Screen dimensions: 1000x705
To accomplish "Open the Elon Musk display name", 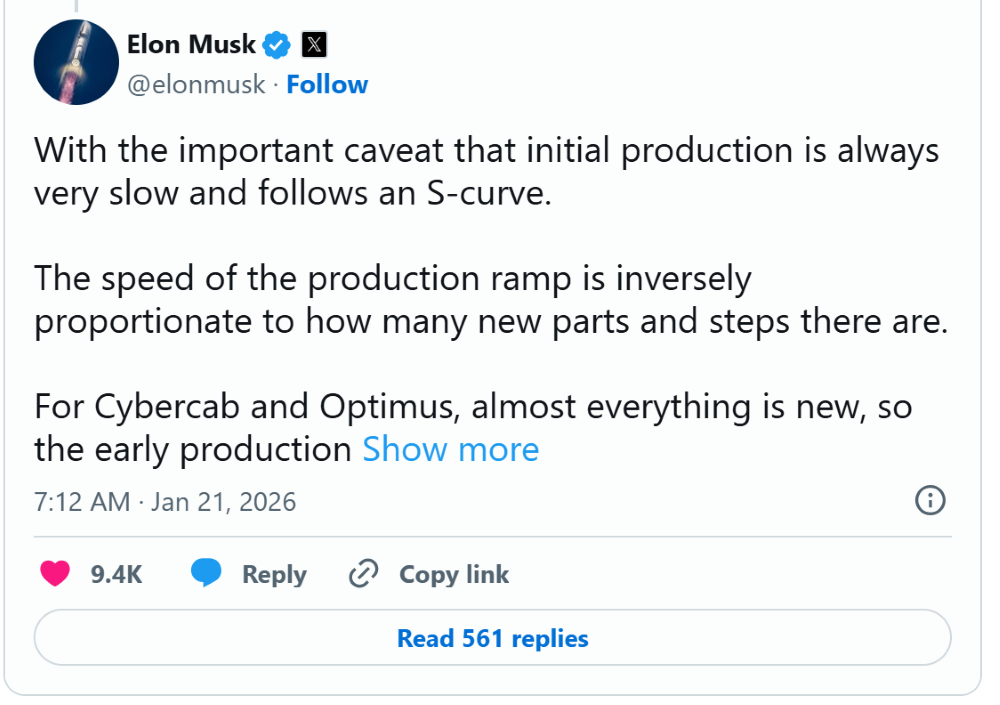I will (192, 44).
